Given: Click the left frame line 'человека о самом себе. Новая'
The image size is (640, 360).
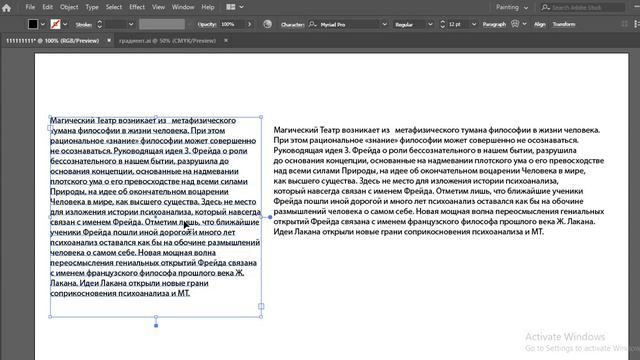Looking at the screenshot, I should coord(133,252).
